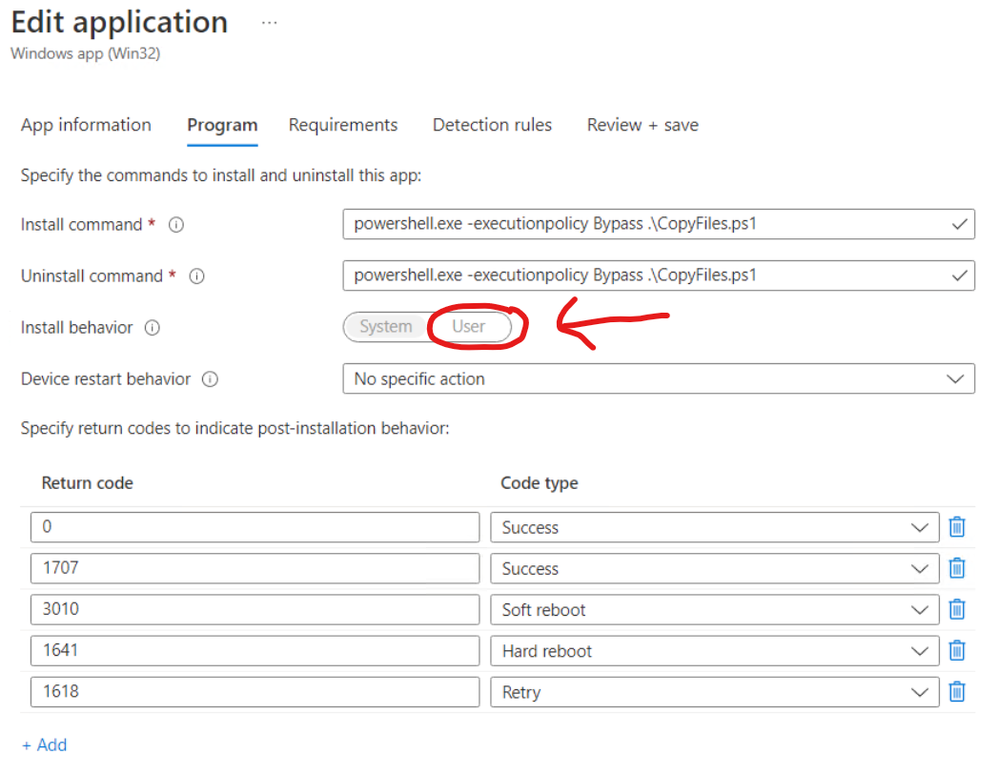The image size is (999, 775).
Task: Delete the return code 0 row
Action: click(957, 527)
